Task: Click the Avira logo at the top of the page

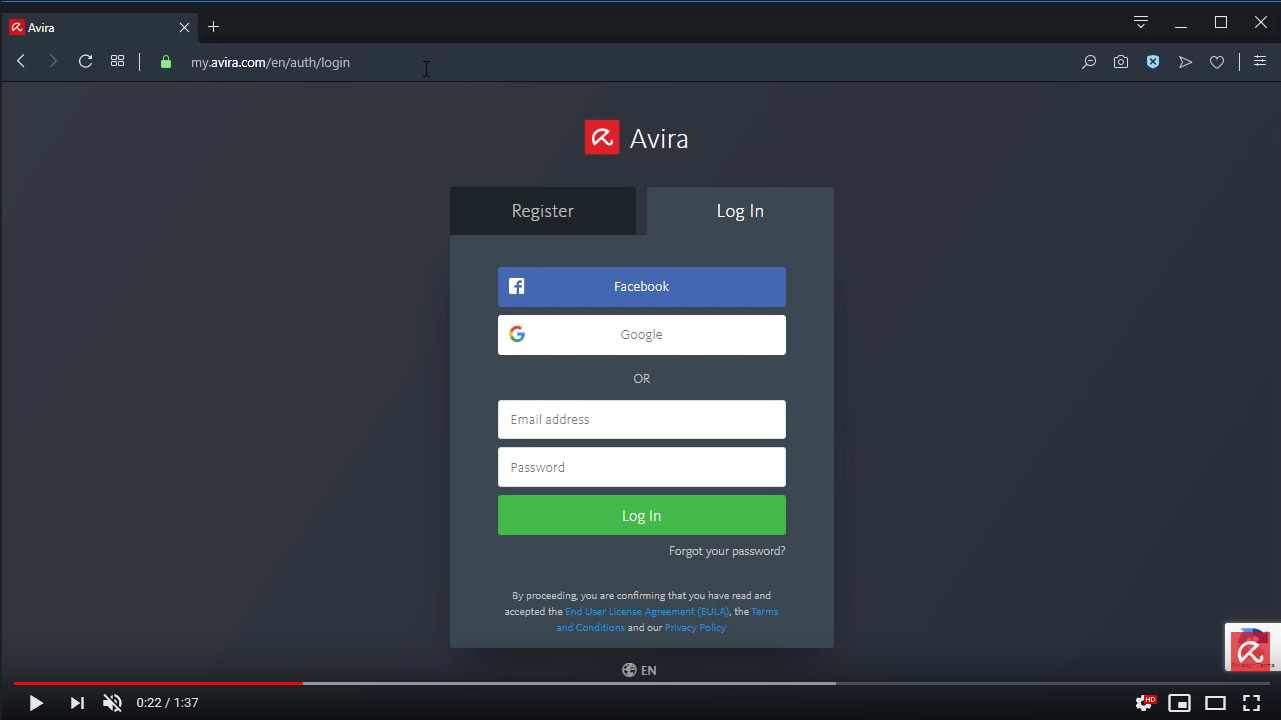Action: pos(637,138)
